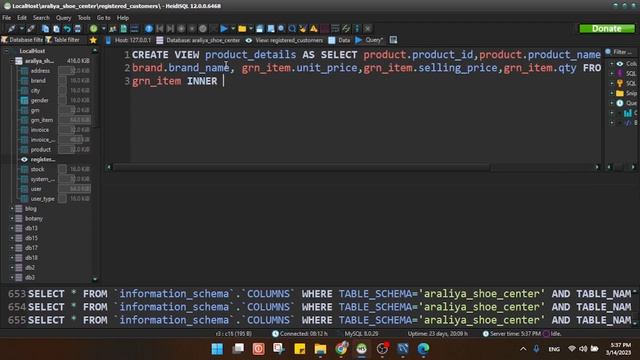Open the Help menu

pos(123,18)
